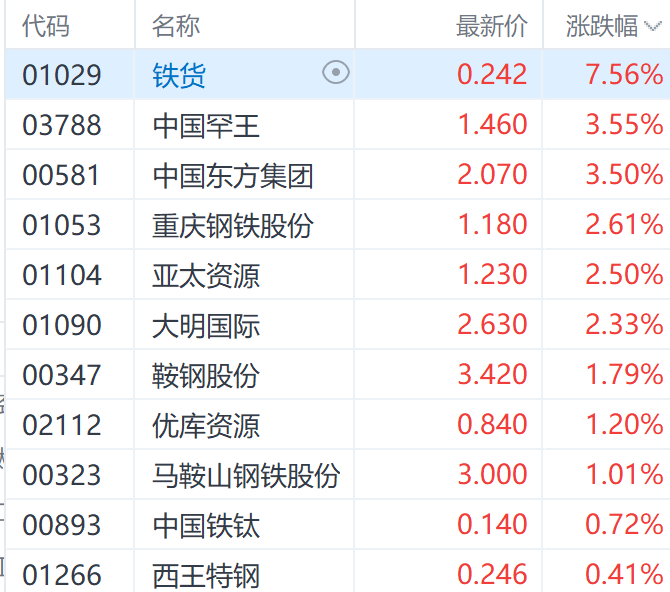Viewport: 670px width, 592px height.
Task: Select the price 1.230
Action: [492, 274]
